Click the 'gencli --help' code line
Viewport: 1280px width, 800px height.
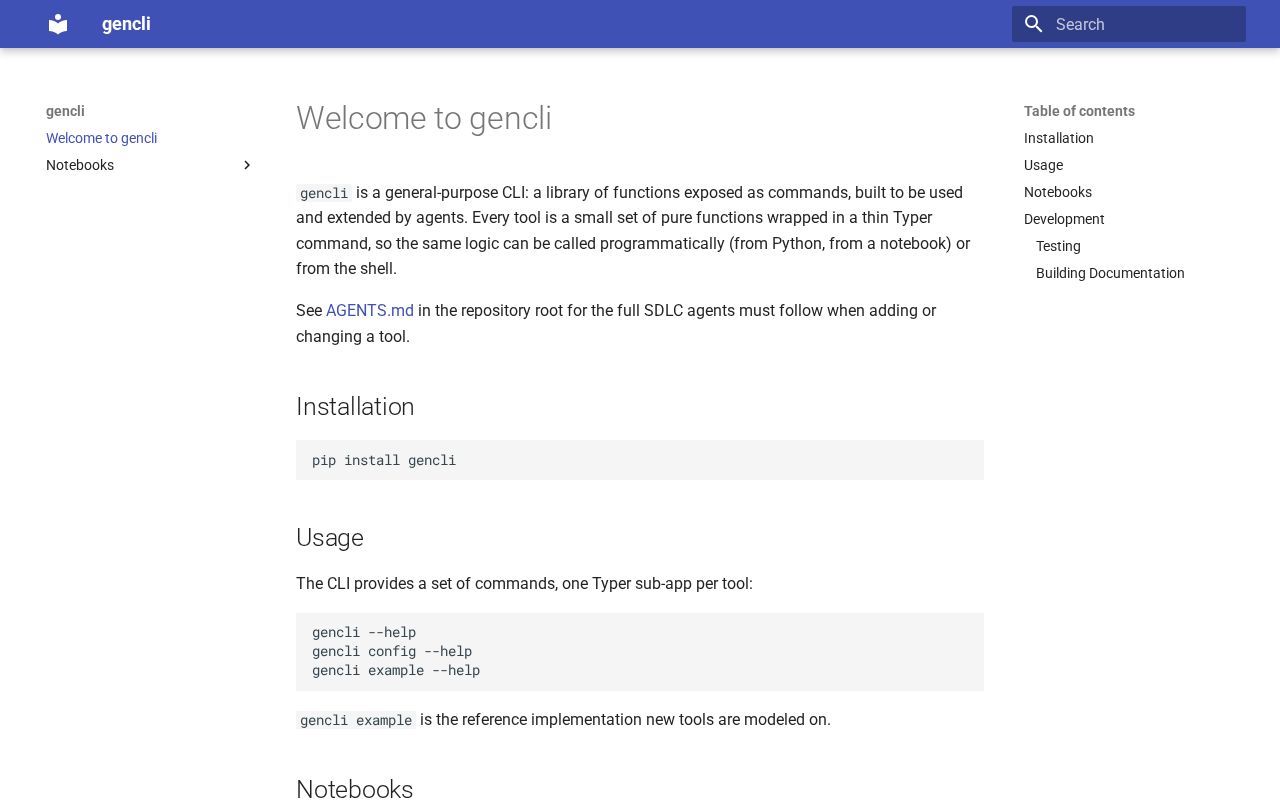(364, 632)
